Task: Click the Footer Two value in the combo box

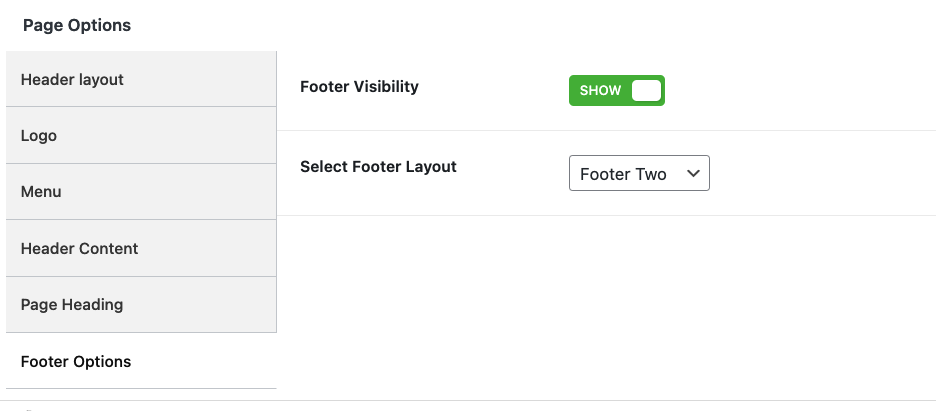Action: [x=623, y=174]
